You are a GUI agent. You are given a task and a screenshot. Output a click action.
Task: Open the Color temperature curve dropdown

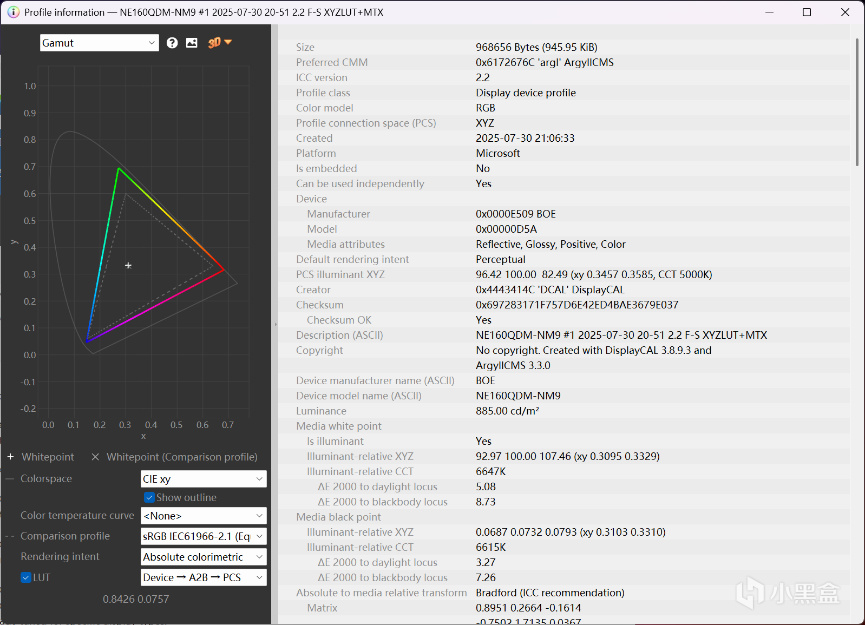click(x=204, y=516)
